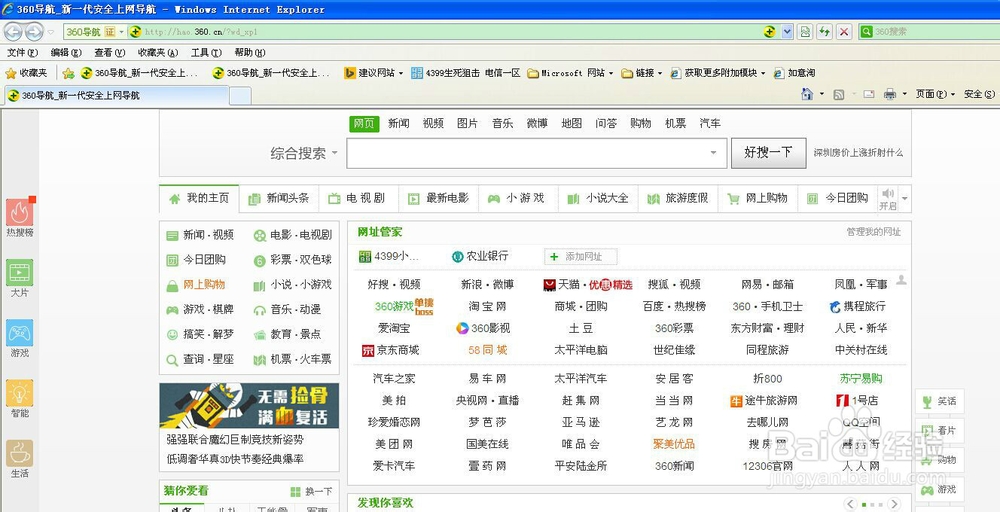
Task: Click the 无需捡骨满血复活 banner image
Action: 249,406
